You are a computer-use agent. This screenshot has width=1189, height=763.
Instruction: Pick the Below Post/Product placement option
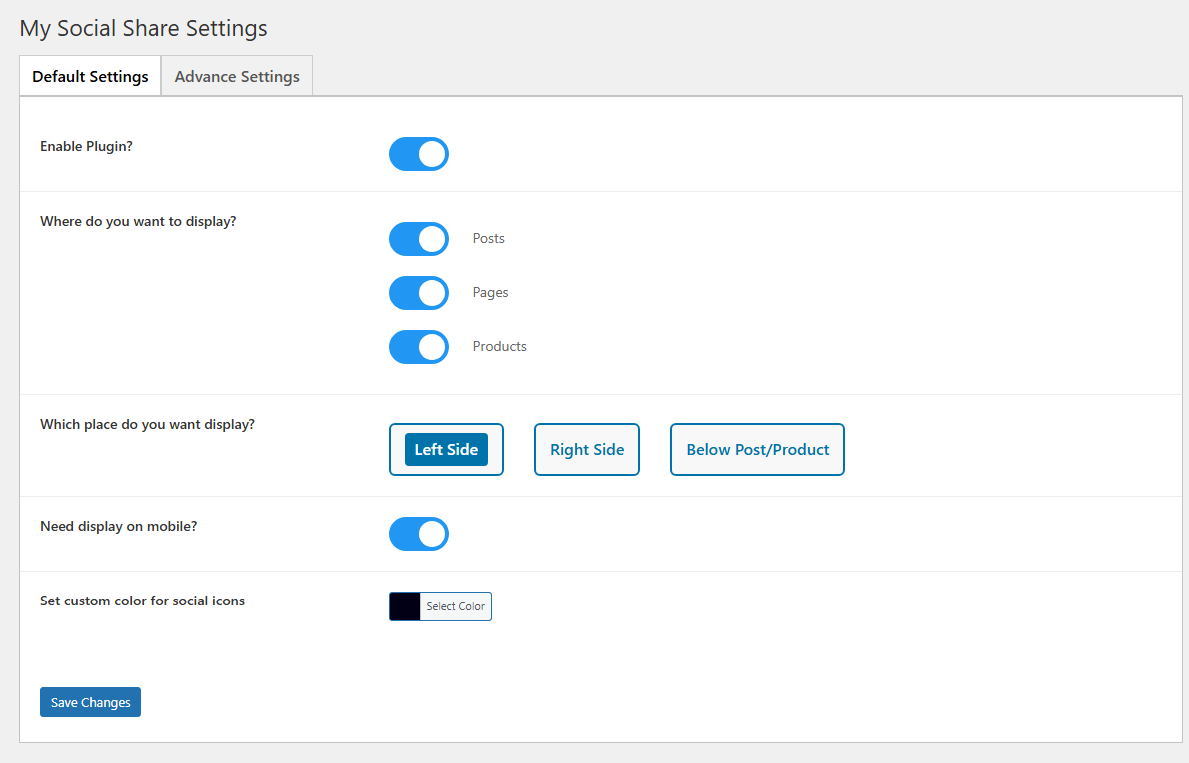pyautogui.click(x=757, y=450)
